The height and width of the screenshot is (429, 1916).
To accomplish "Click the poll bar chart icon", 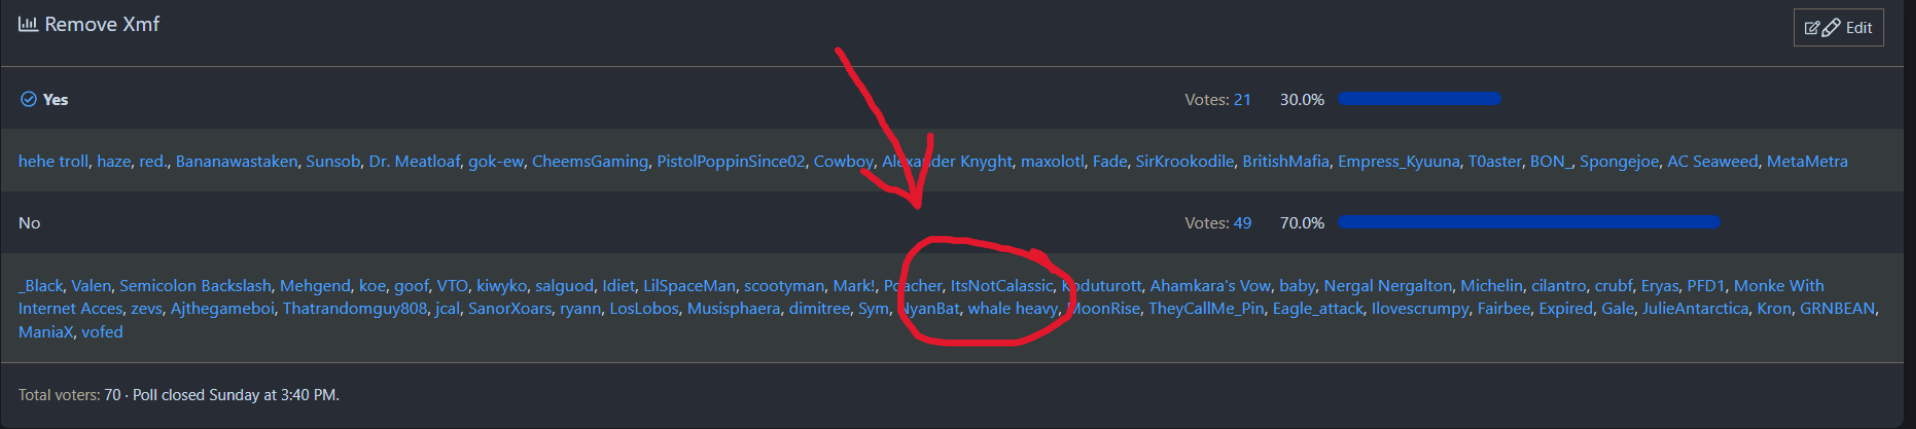I will pos(28,24).
